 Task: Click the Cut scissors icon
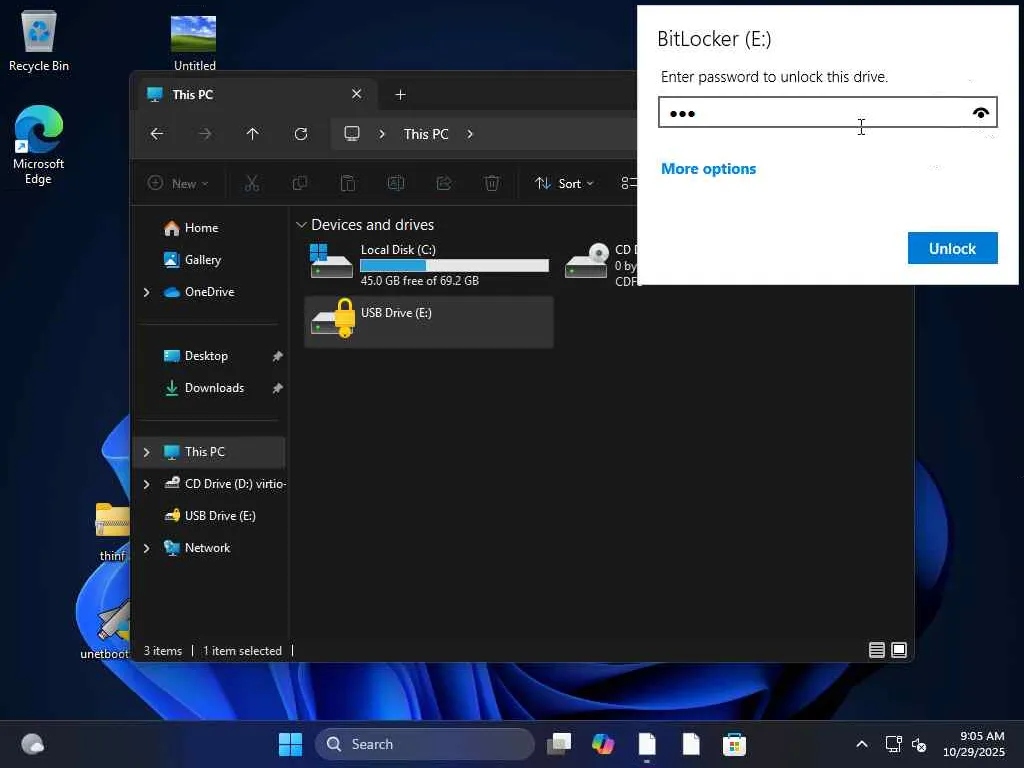click(x=252, y=184)
